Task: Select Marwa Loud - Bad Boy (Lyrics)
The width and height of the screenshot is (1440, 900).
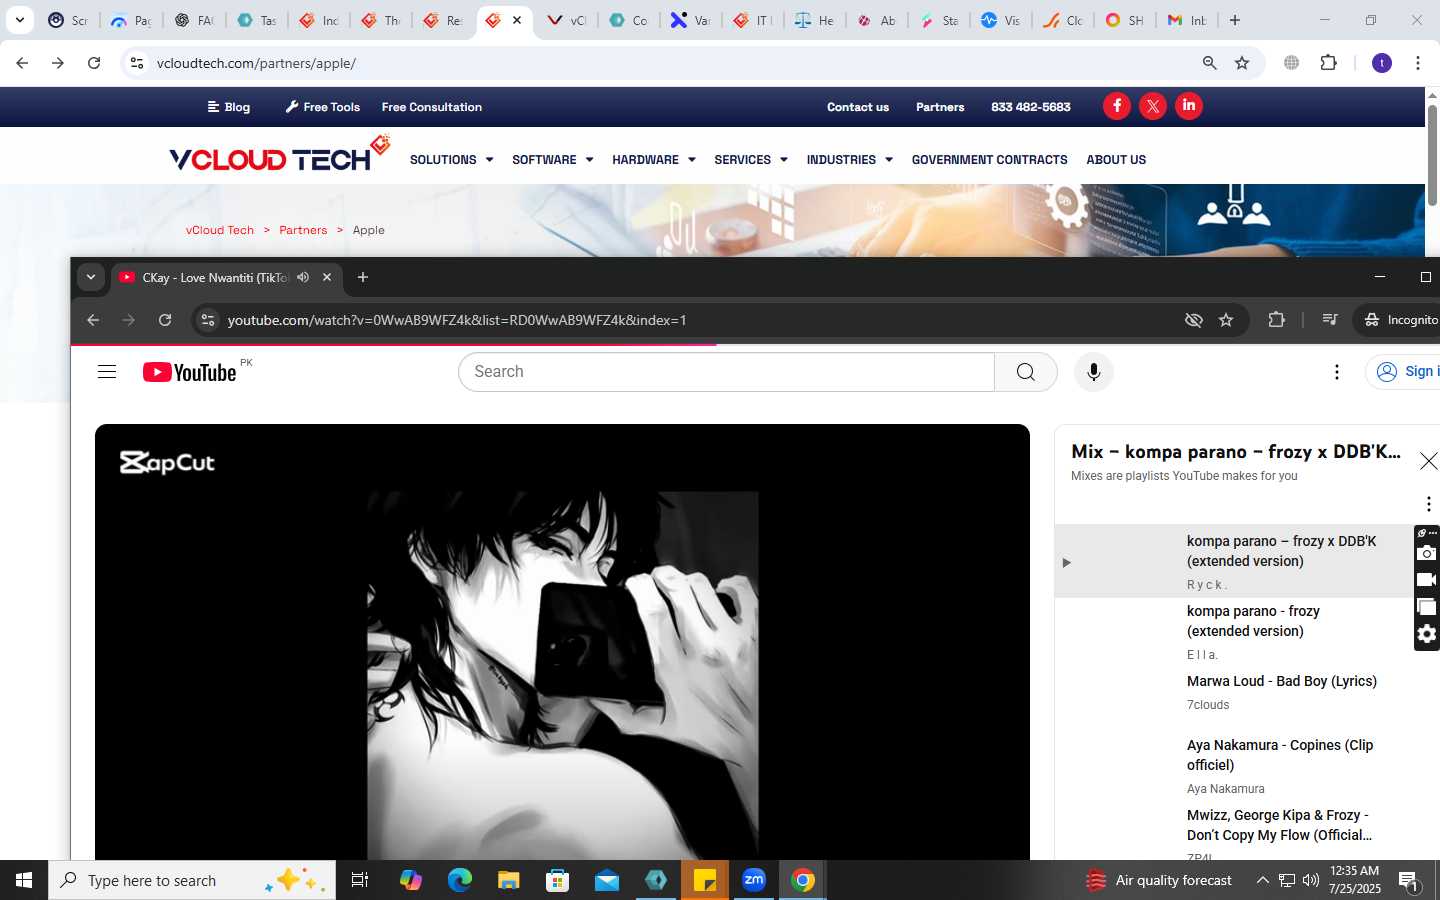Action: 1235,693
